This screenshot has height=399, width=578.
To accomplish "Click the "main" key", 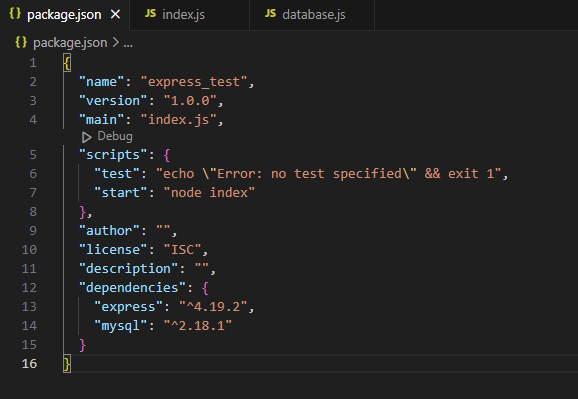I will pos(102,120).
